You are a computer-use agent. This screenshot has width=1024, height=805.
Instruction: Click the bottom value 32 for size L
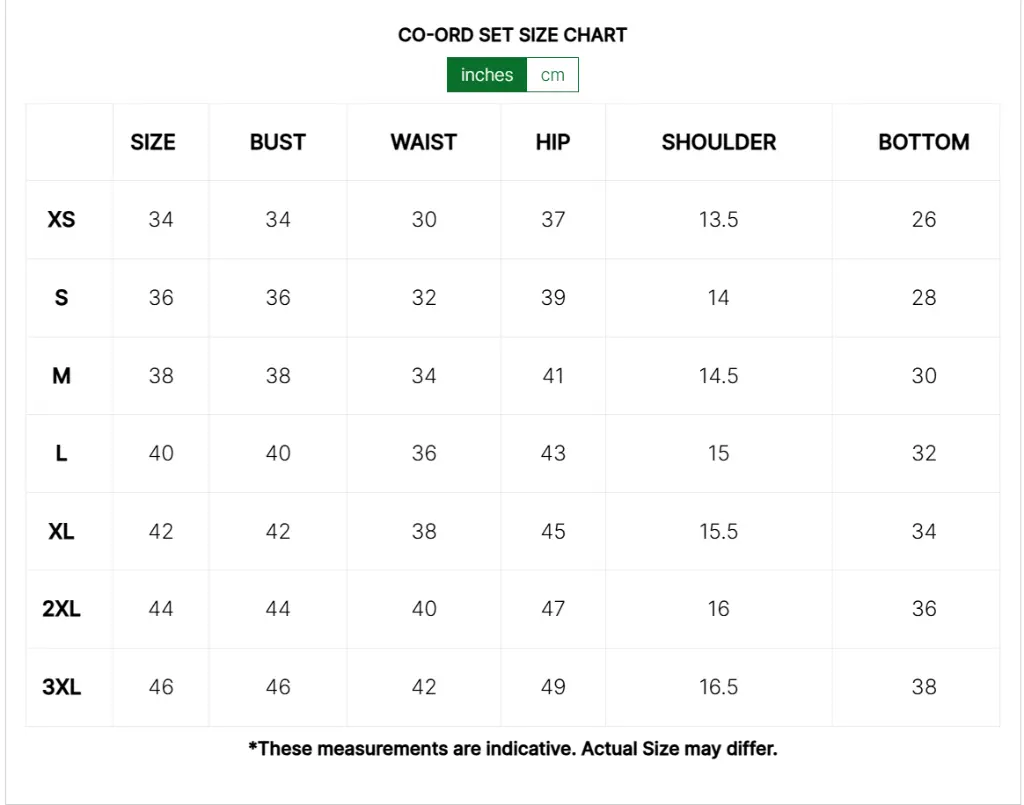[923, 453]
